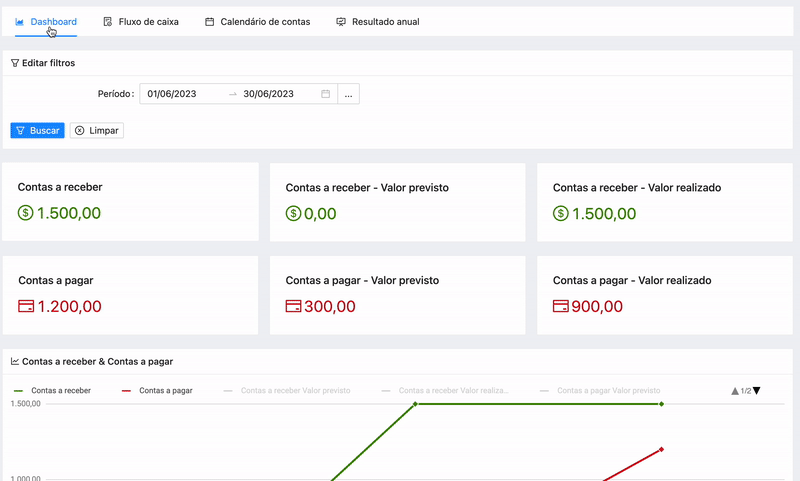Click the dollar icon in Valor previsto receber card
This screenshot has height=481, width=800.
click(x=293, y=213)
